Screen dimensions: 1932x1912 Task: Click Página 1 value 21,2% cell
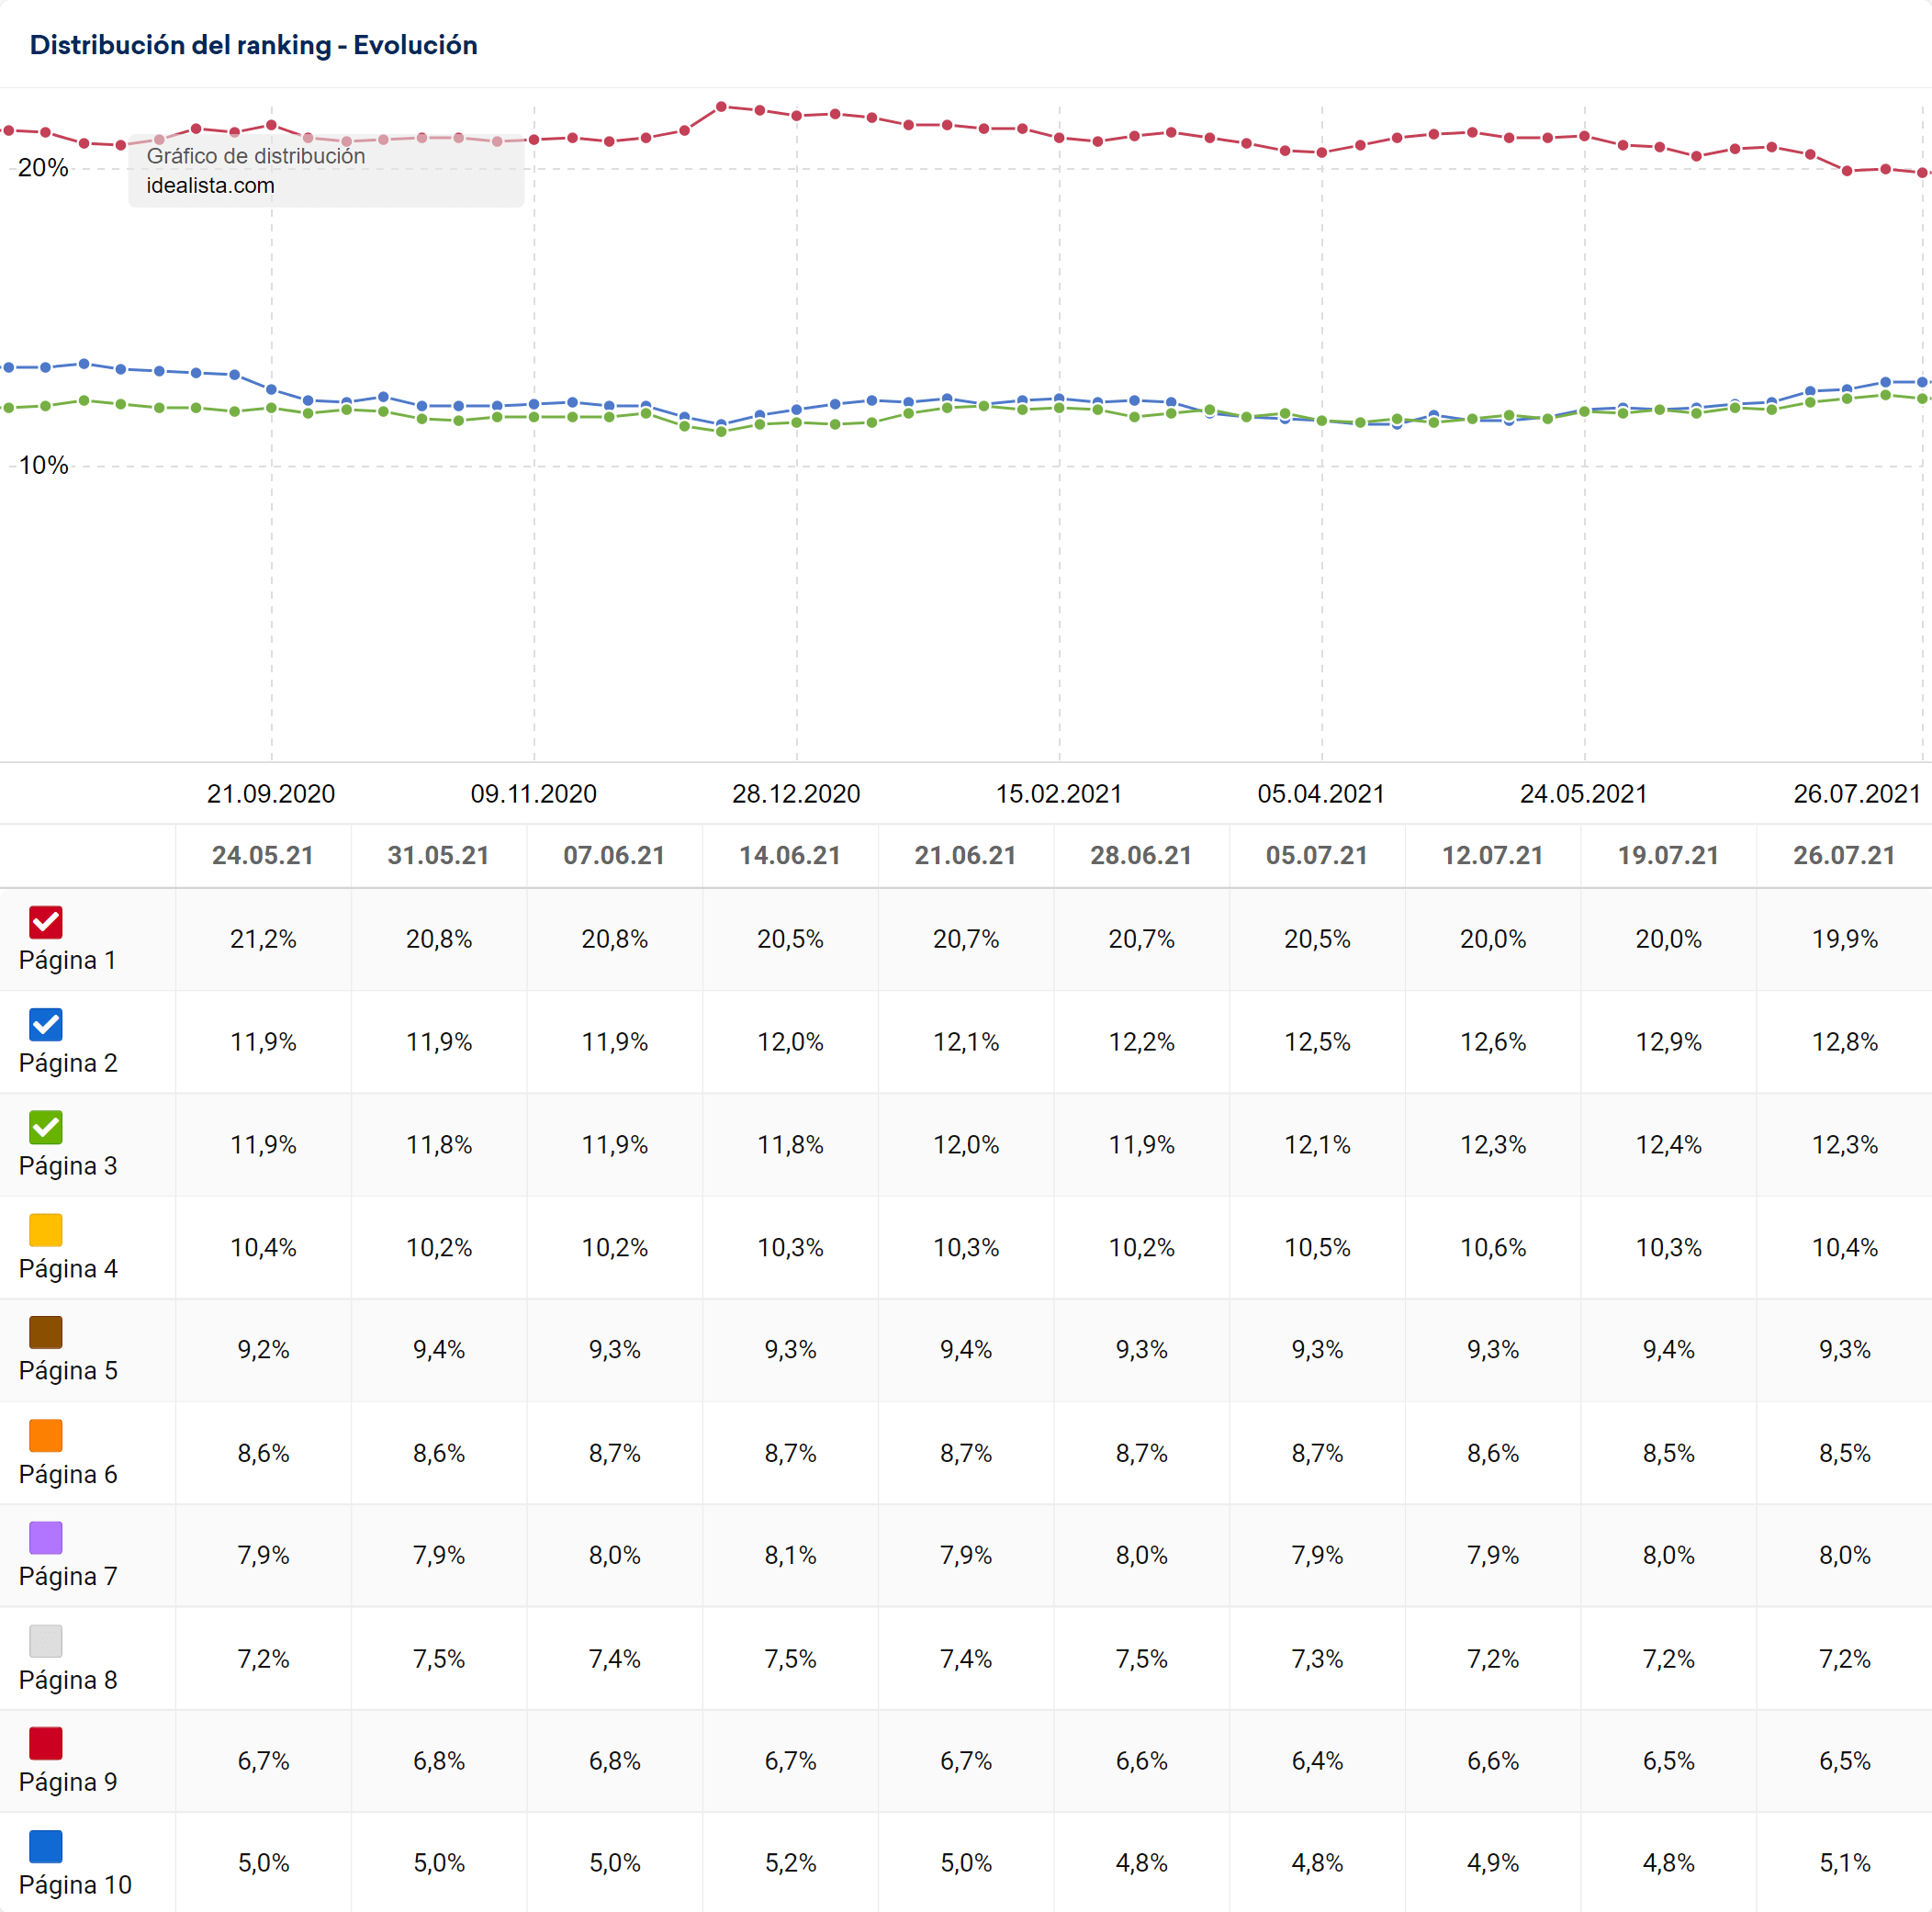[263, 939]
